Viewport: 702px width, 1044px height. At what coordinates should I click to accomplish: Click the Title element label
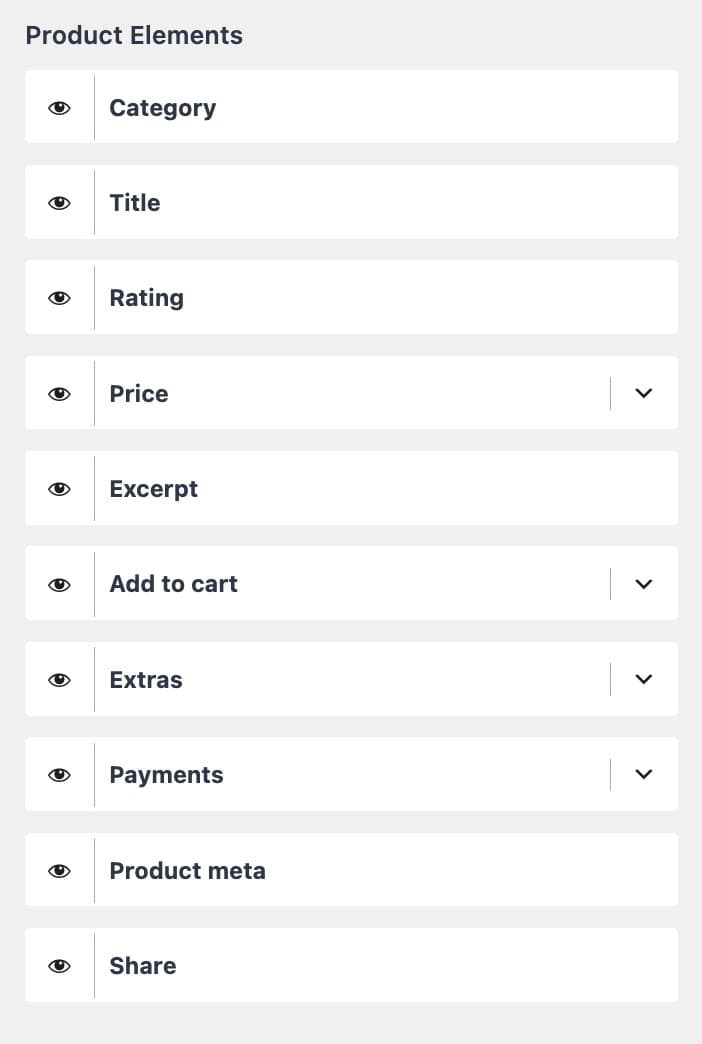click(134, 202)
